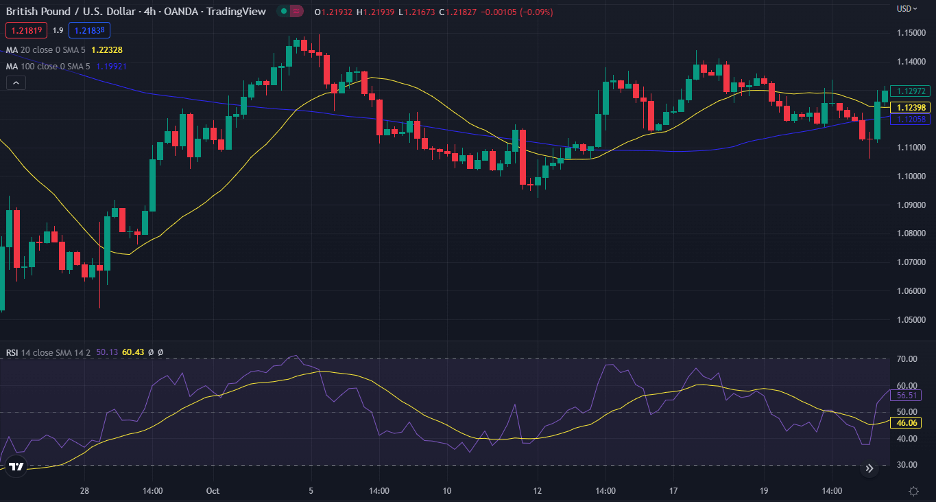Click the purple RSI 56.51 value label
This screenshot has width=936, height=502.
click(x=908, y=395)
